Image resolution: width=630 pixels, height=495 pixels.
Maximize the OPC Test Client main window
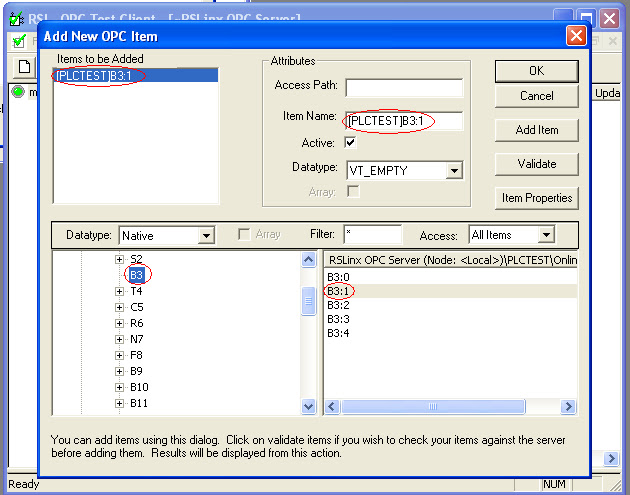pos(586,18)
